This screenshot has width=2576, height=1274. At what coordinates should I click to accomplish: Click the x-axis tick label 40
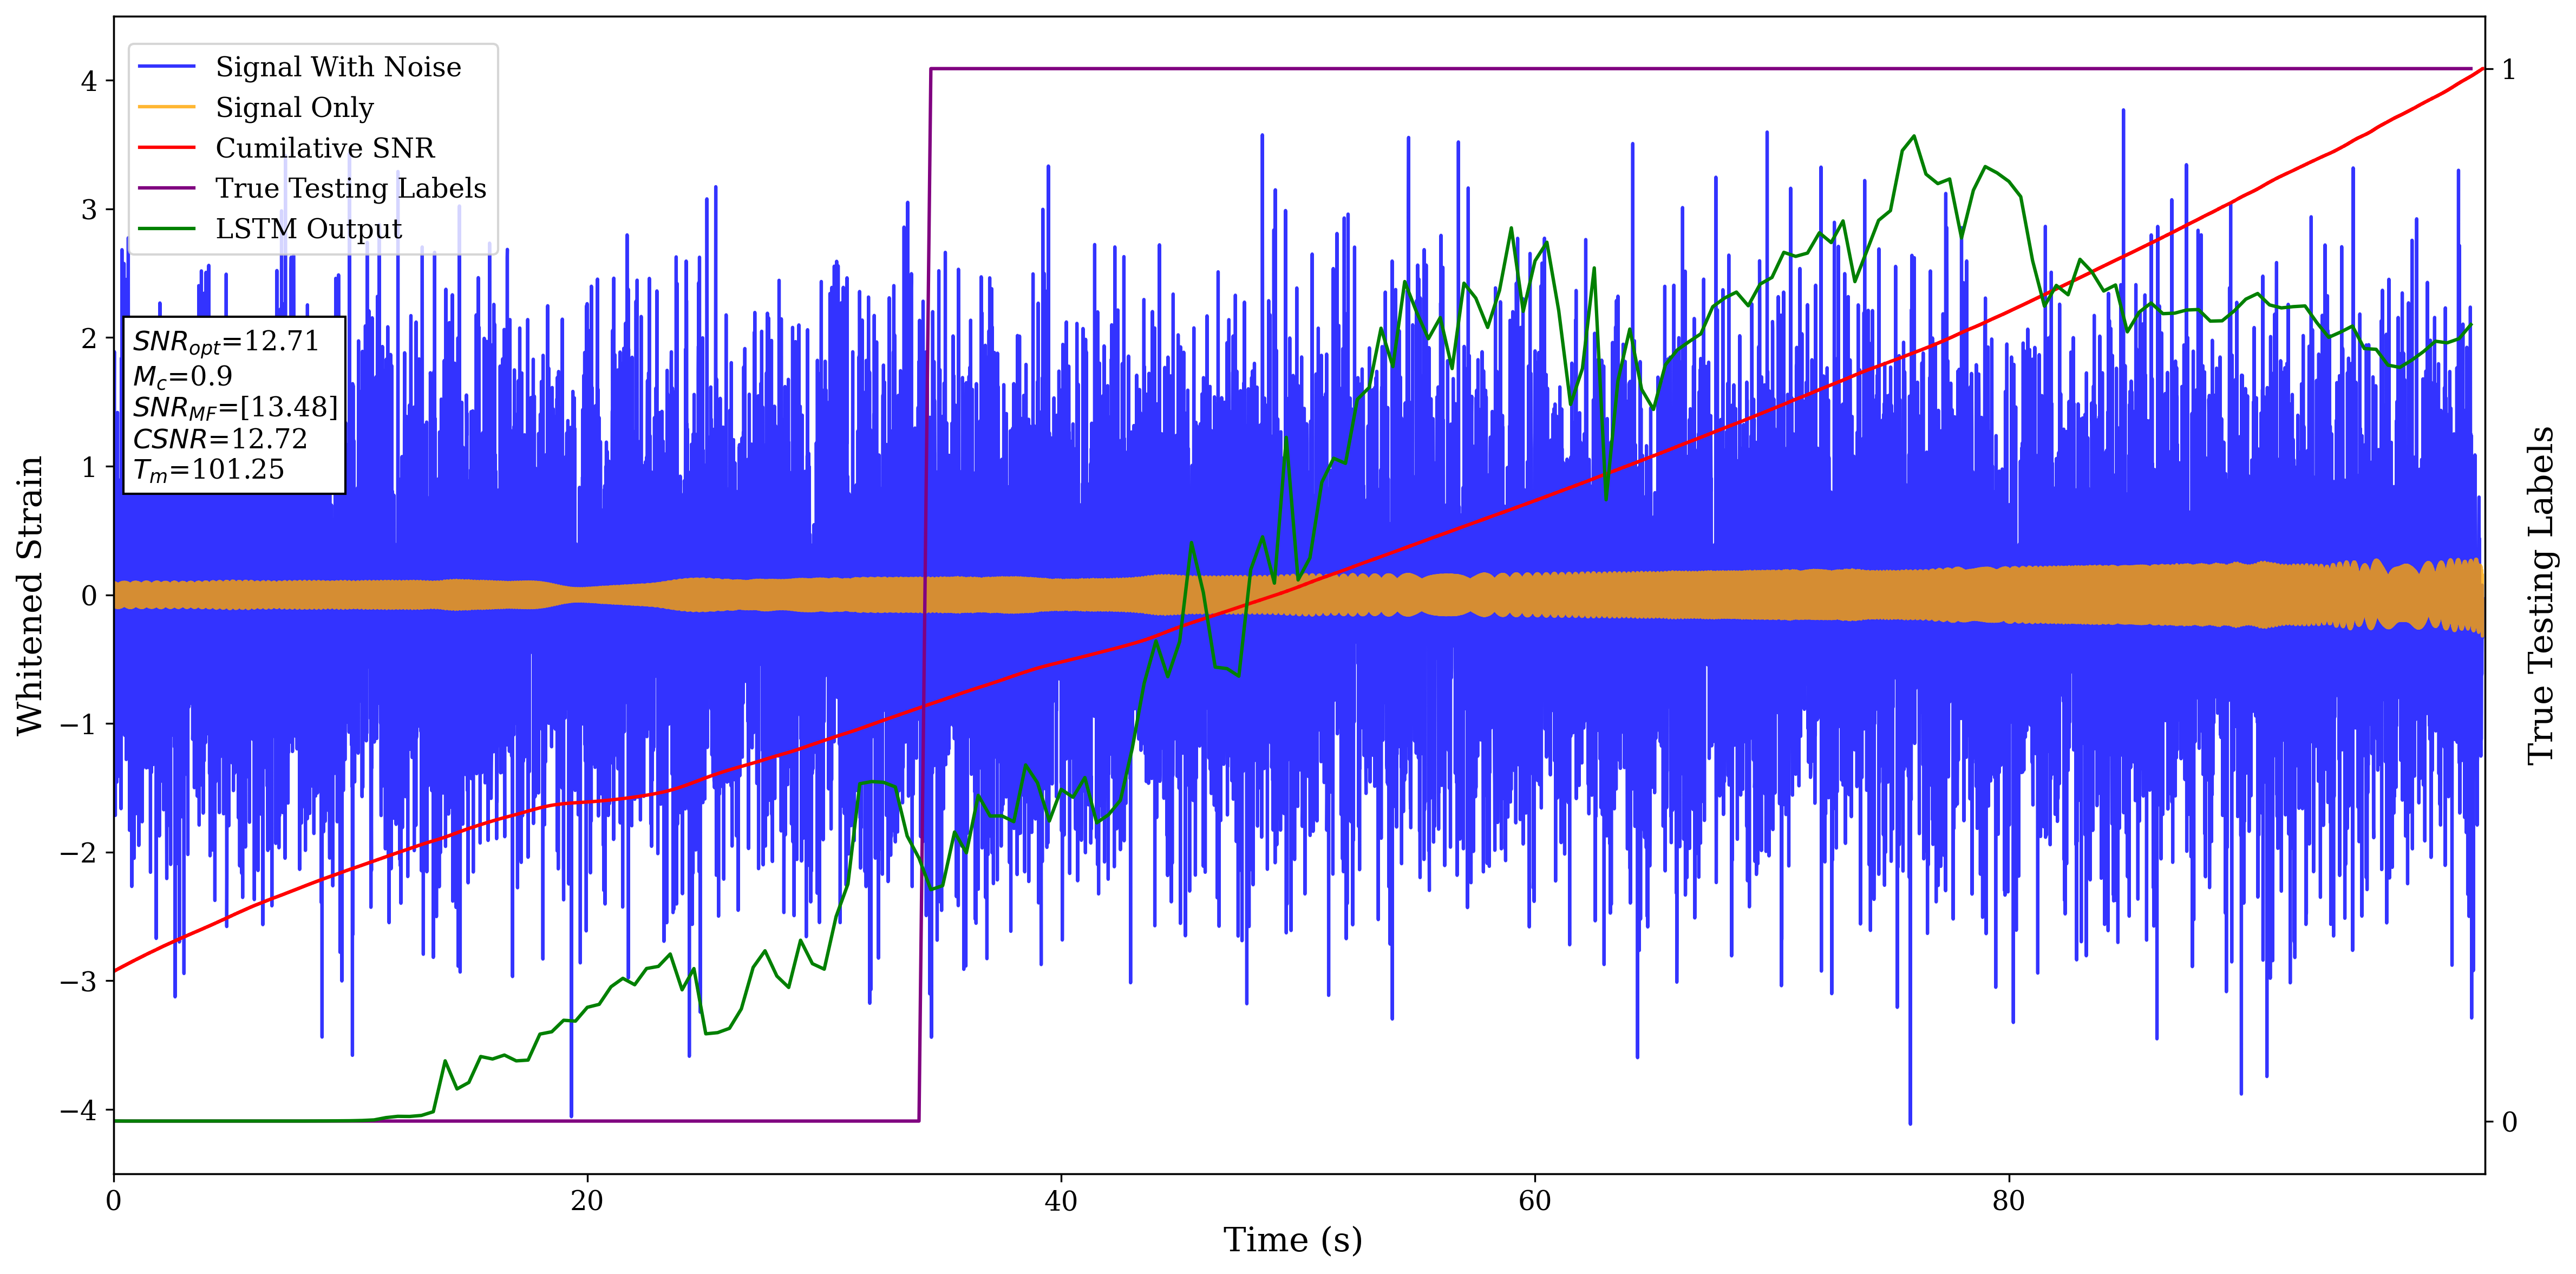[1060, 1201]
